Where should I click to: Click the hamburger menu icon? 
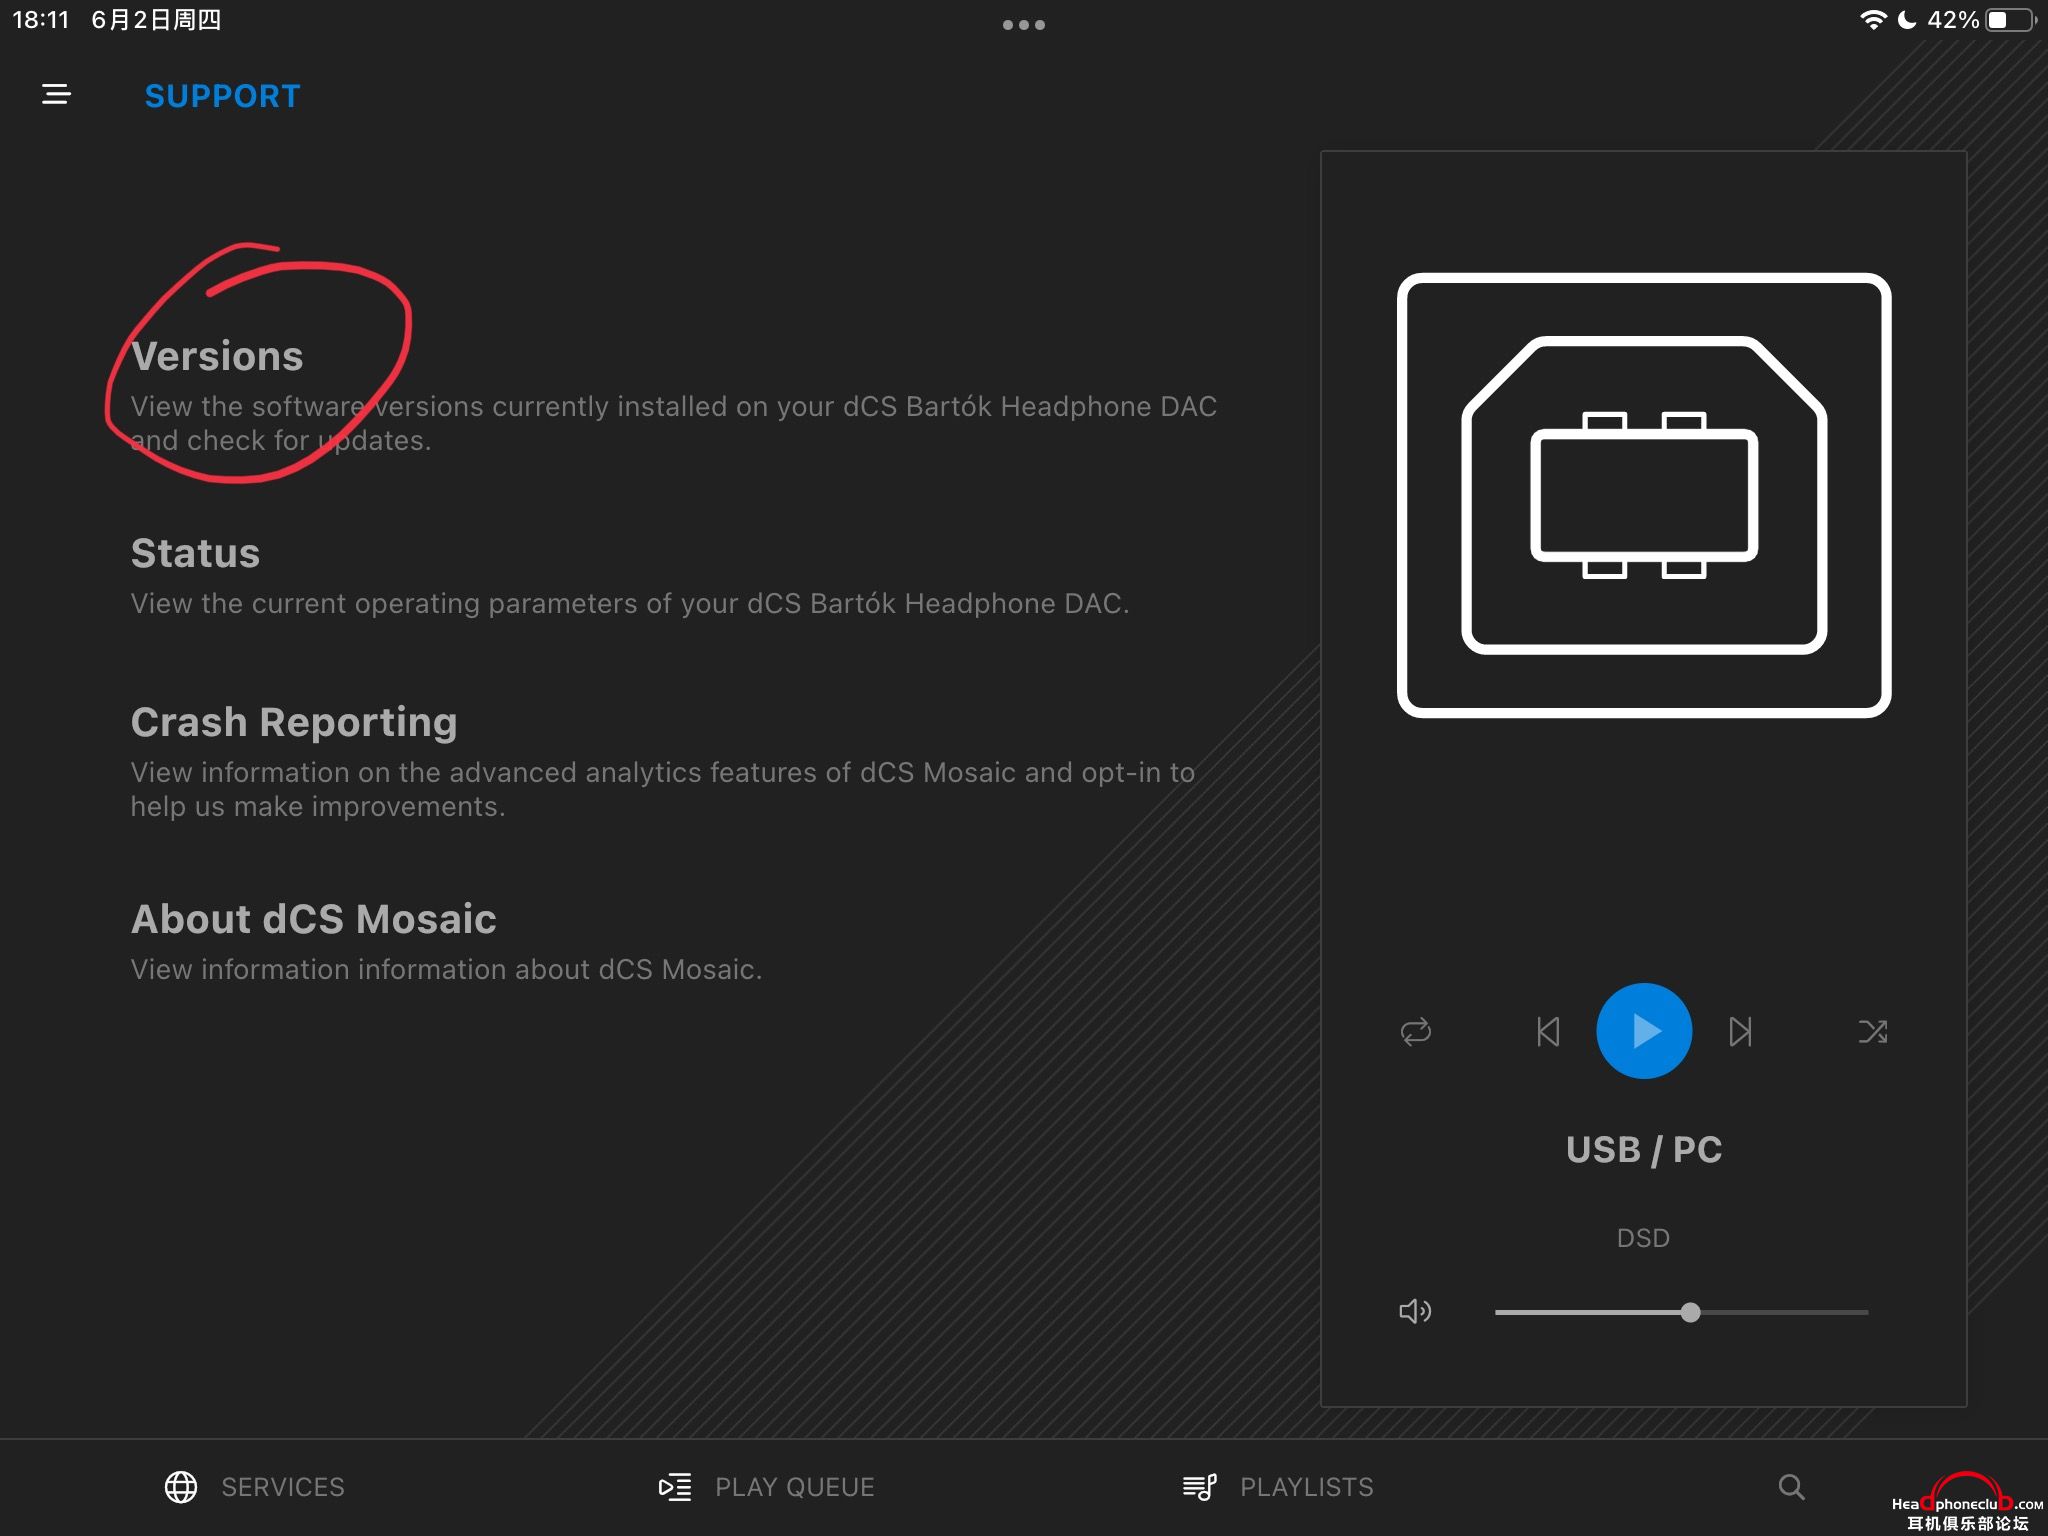pos(56,97)
